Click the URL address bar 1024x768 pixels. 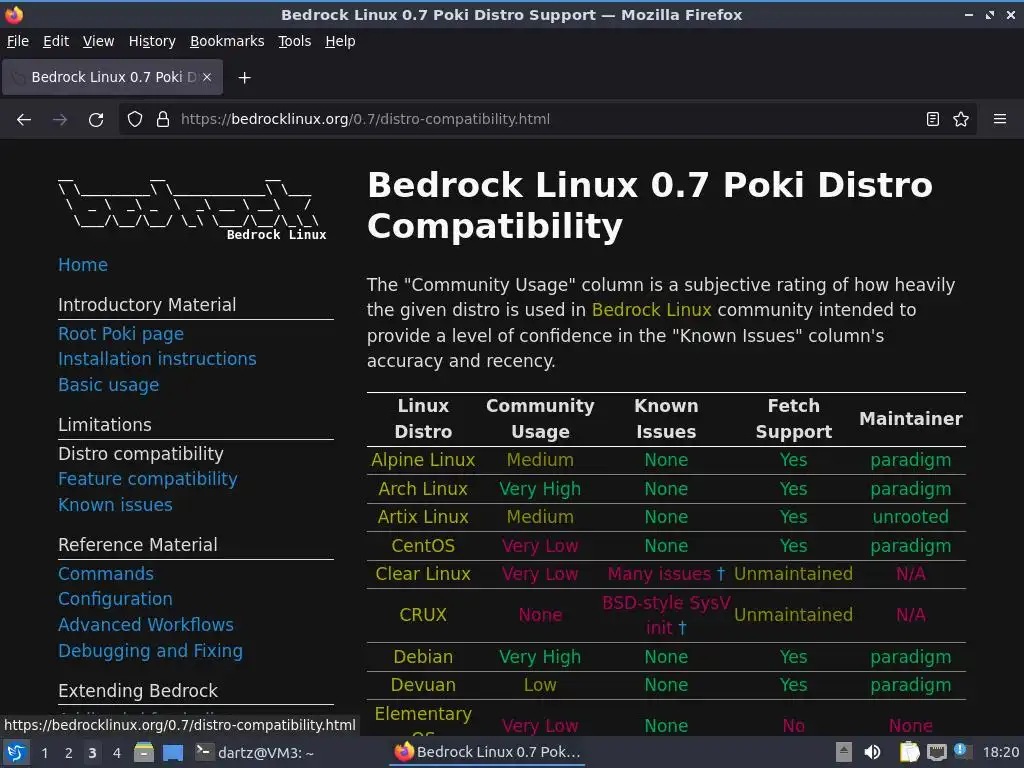click(x=549, y=120)
